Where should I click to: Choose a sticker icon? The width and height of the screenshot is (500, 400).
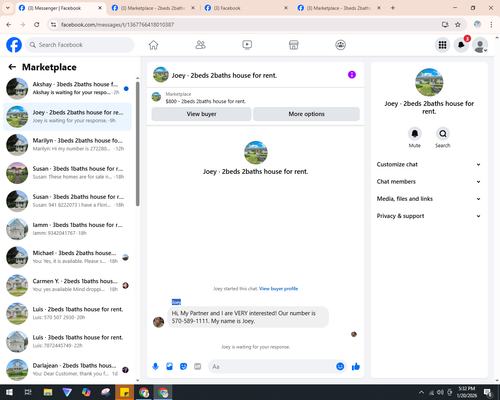pyautogui.click(x=183, y=367)
